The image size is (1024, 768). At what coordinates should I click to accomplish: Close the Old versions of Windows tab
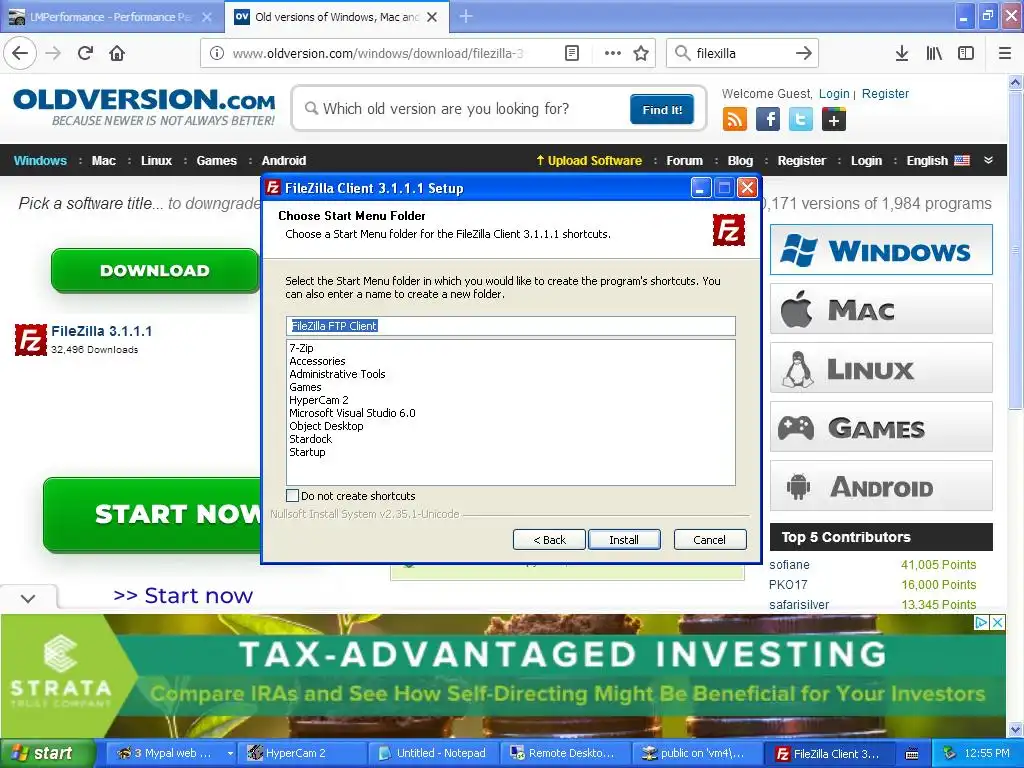[432, 17]
